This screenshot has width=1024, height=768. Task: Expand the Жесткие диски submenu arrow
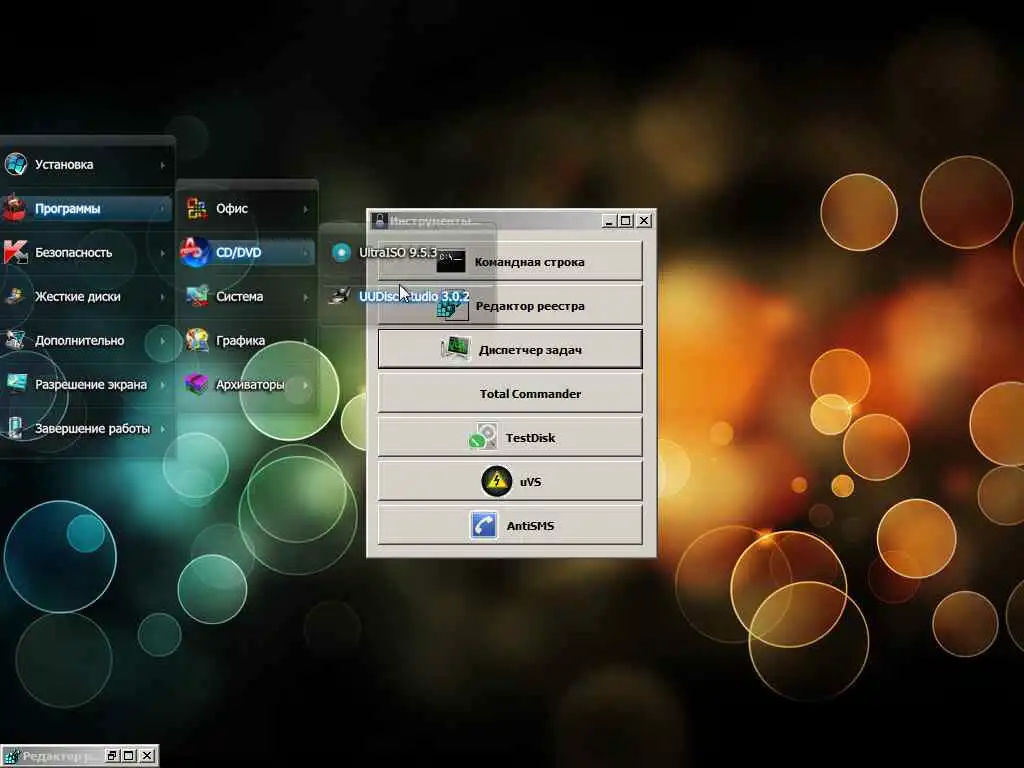pyautogui.click(x=163, y=297)
